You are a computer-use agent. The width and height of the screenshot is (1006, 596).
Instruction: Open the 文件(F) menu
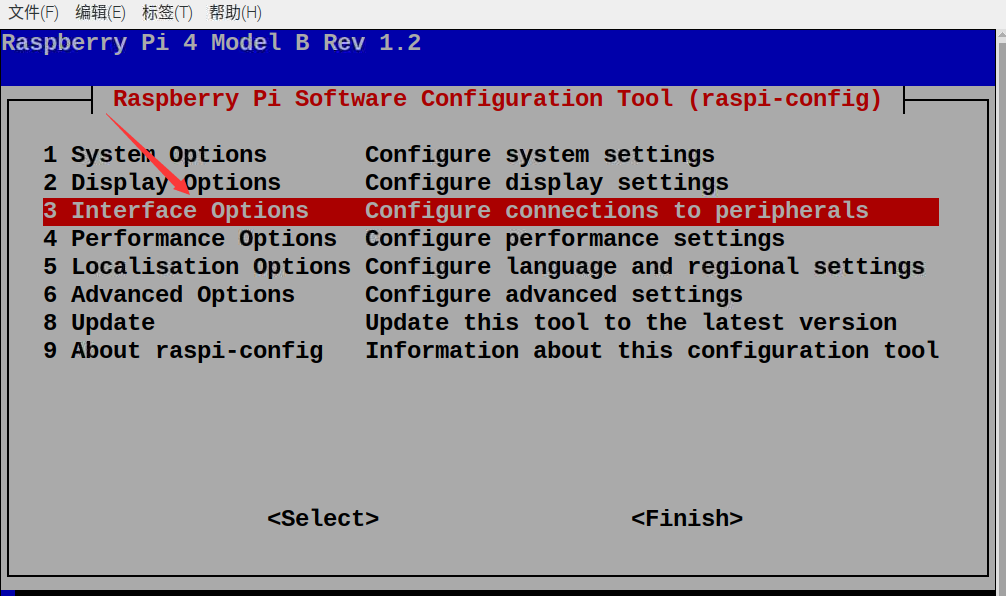(x=33, y=12)
